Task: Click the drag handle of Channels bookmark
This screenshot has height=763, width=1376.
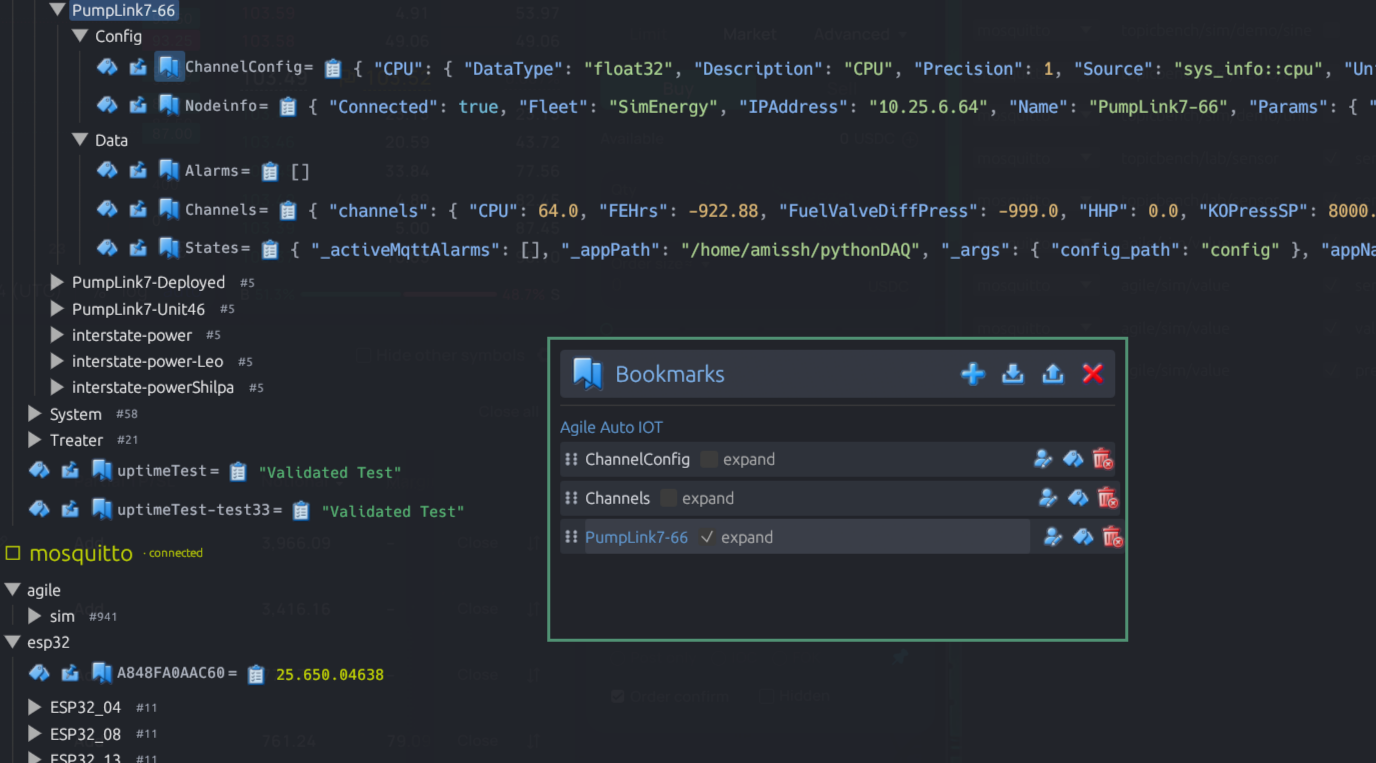Action: tap(571, 498)
